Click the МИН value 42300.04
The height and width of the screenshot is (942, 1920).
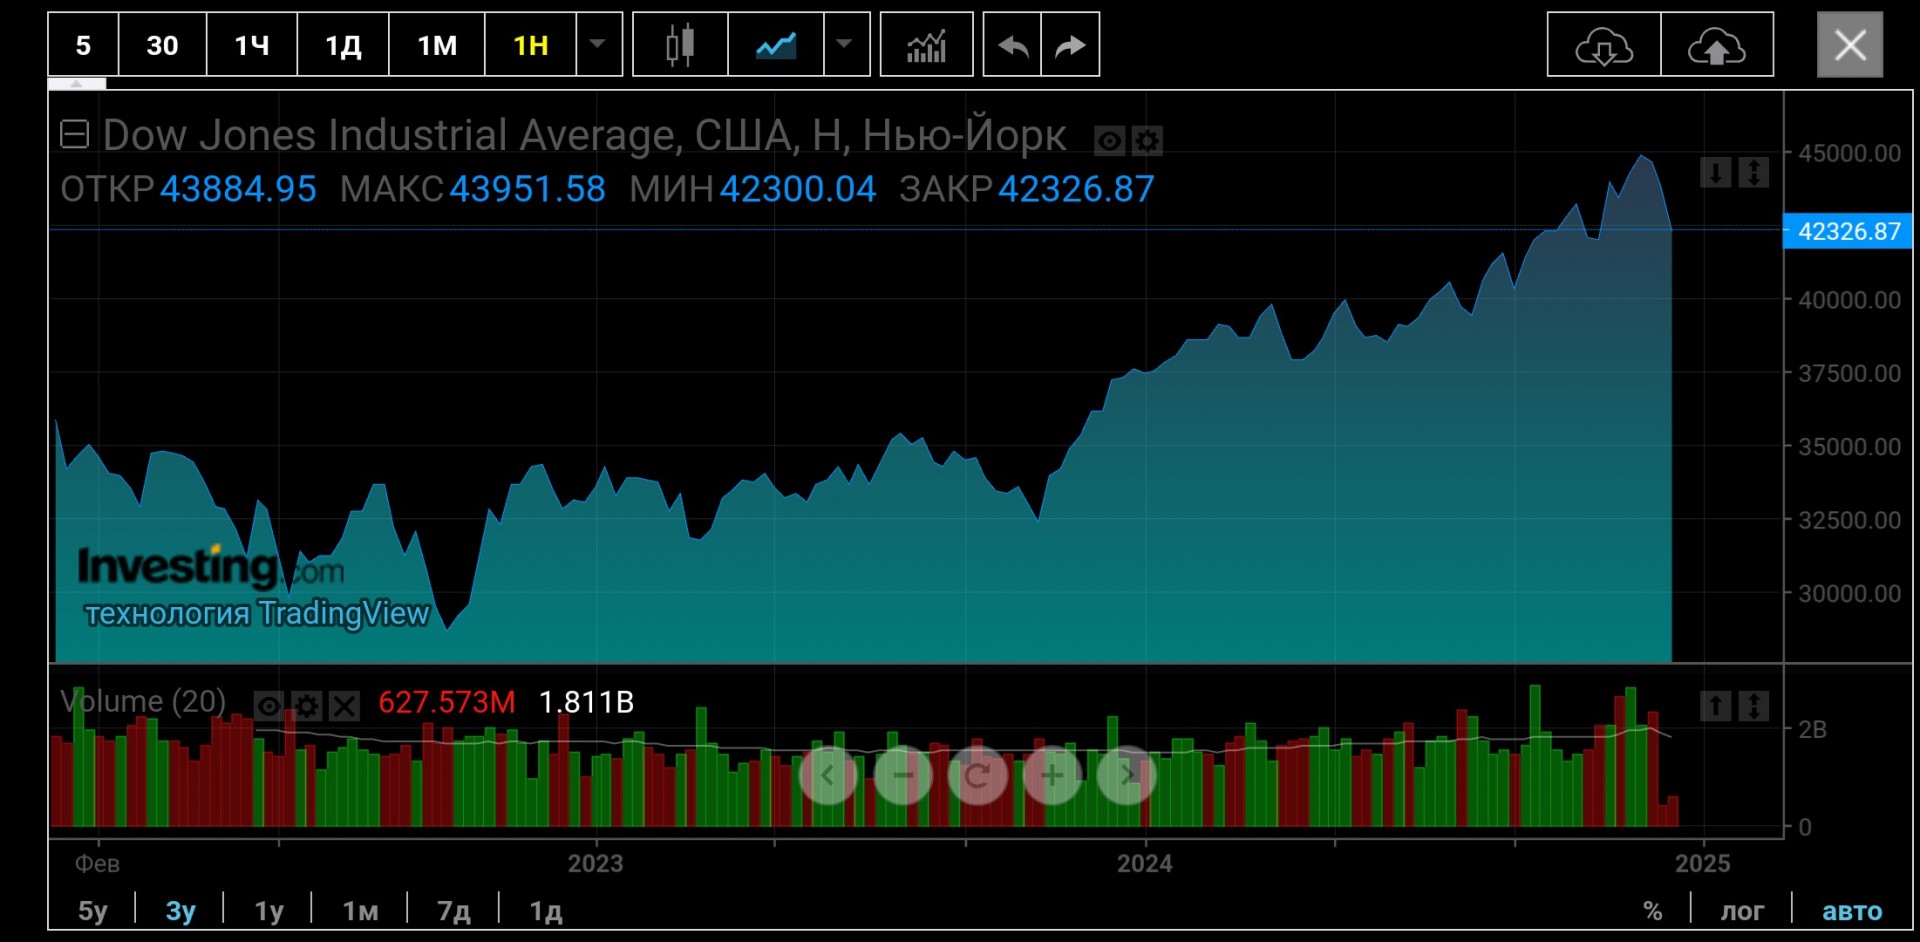[798, 189]
